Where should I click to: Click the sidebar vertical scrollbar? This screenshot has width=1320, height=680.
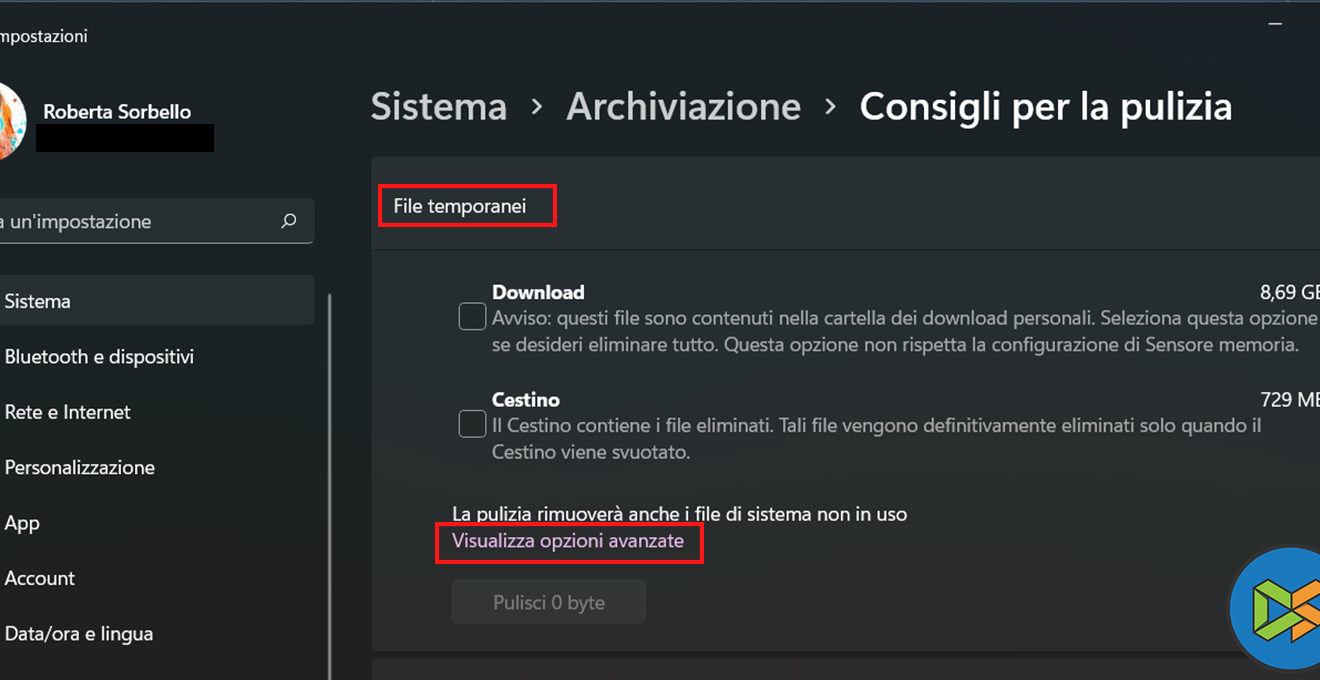[x=329, y=480]
